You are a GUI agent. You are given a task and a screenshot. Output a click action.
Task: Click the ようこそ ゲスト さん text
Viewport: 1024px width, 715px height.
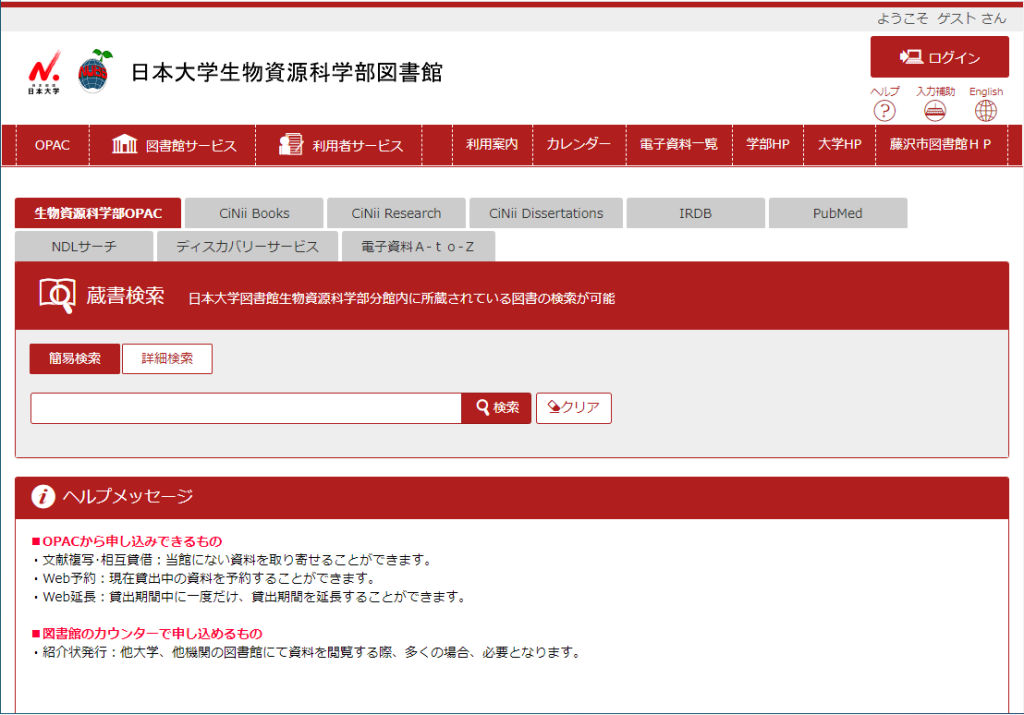pyautogui.click(x=941, y=18)
